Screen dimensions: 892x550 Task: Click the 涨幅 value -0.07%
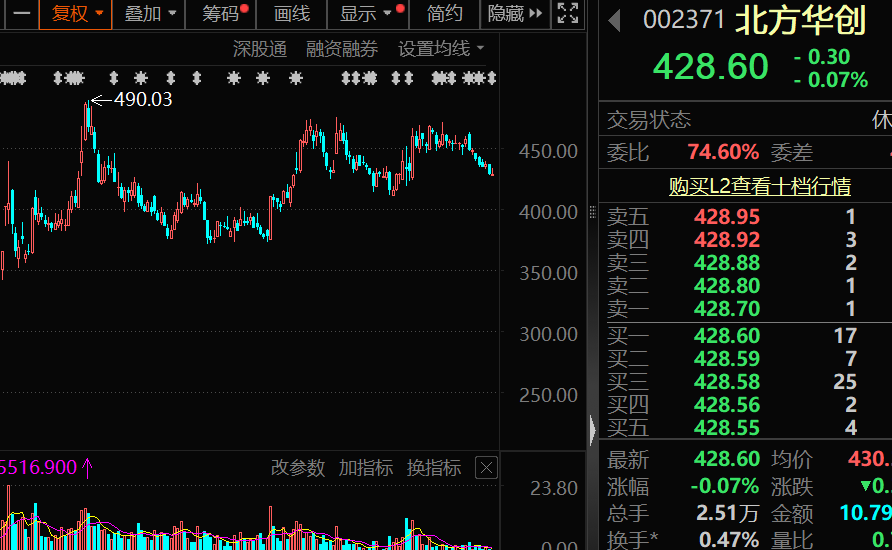pos(724,486)
